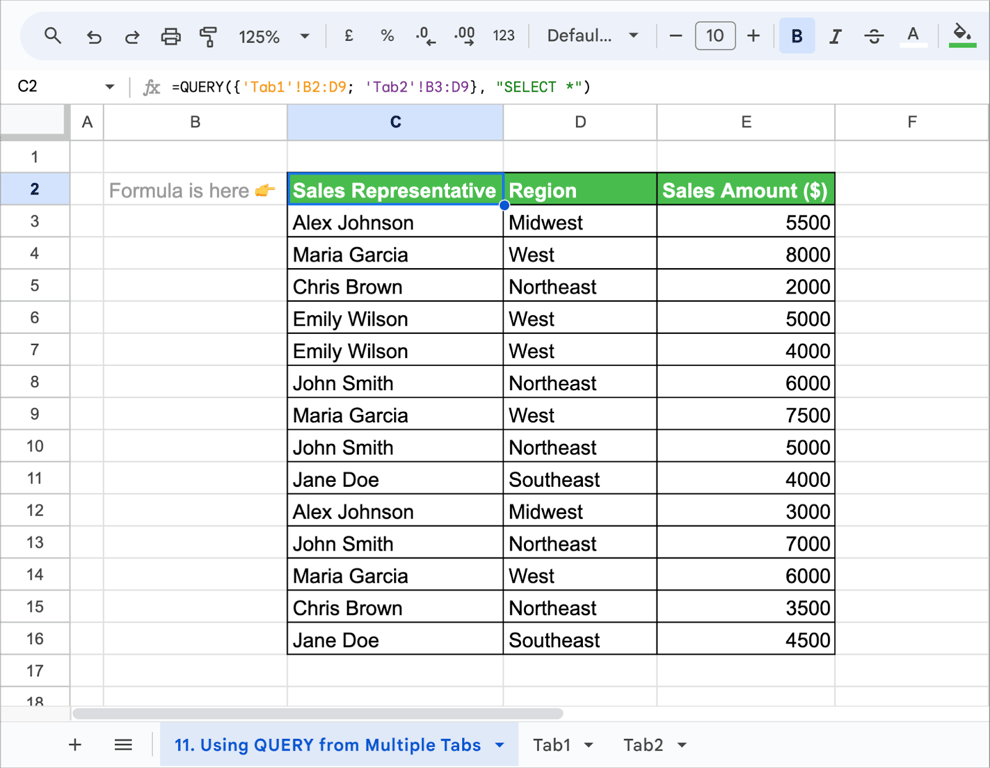Image resolution: width=990 pixels, height=768 pixels.
Task: Select Jane Doe in row 11
Action: [395, 479]
